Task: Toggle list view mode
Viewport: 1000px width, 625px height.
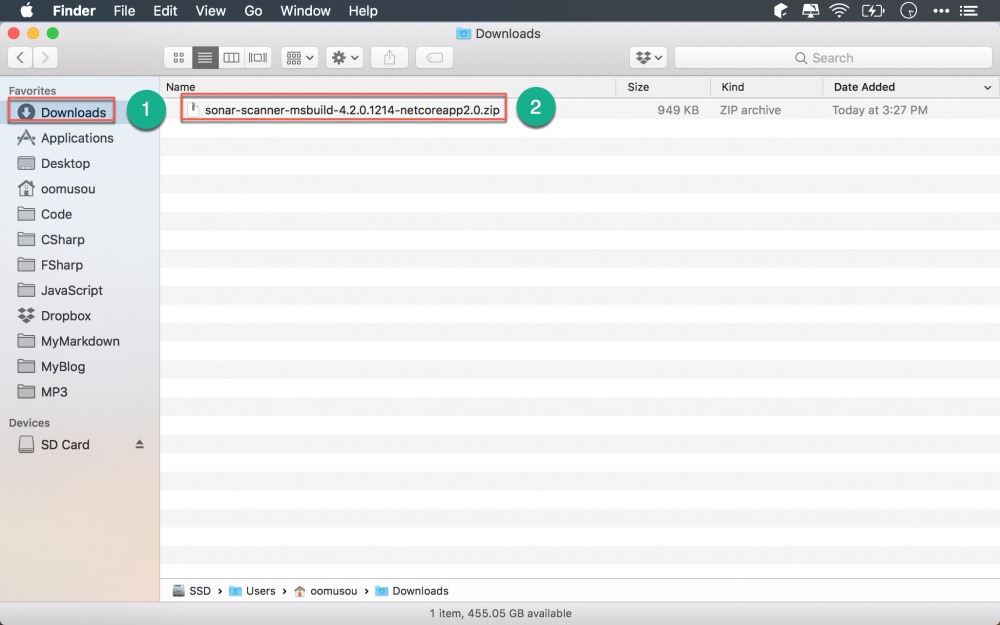Action: (204, 57)
